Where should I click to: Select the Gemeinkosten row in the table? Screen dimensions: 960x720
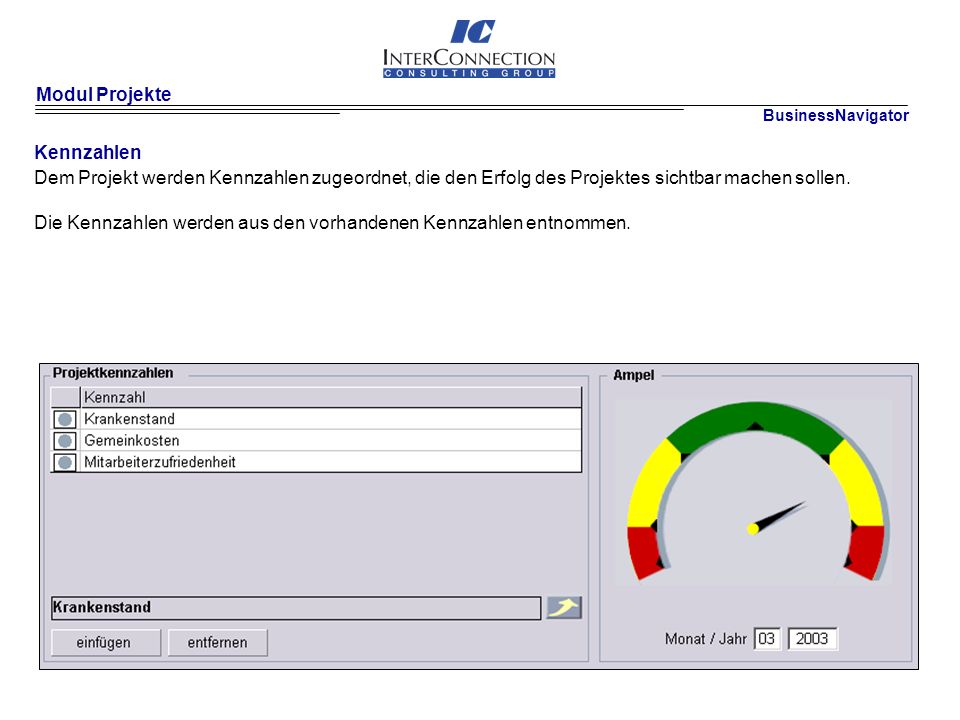point(317,440)
